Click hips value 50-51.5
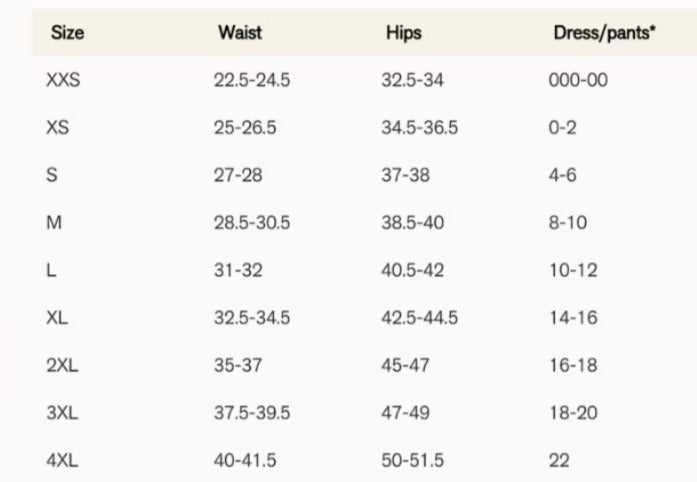This screenshot has height=482, width=697. [413, 460]
